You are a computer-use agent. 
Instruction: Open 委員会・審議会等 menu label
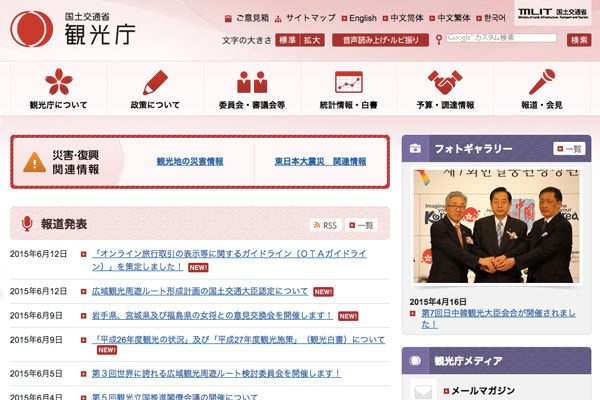pyautogui.click(x=252, y=105)
